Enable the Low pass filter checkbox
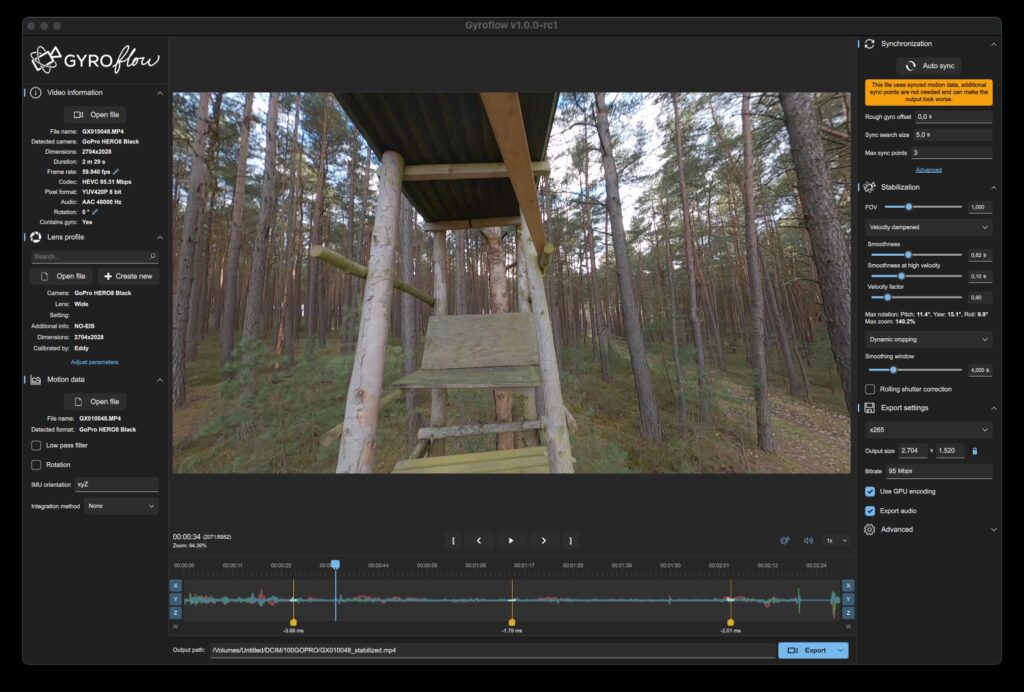This screenshot has width=1024, height=692. coord(37,445)
